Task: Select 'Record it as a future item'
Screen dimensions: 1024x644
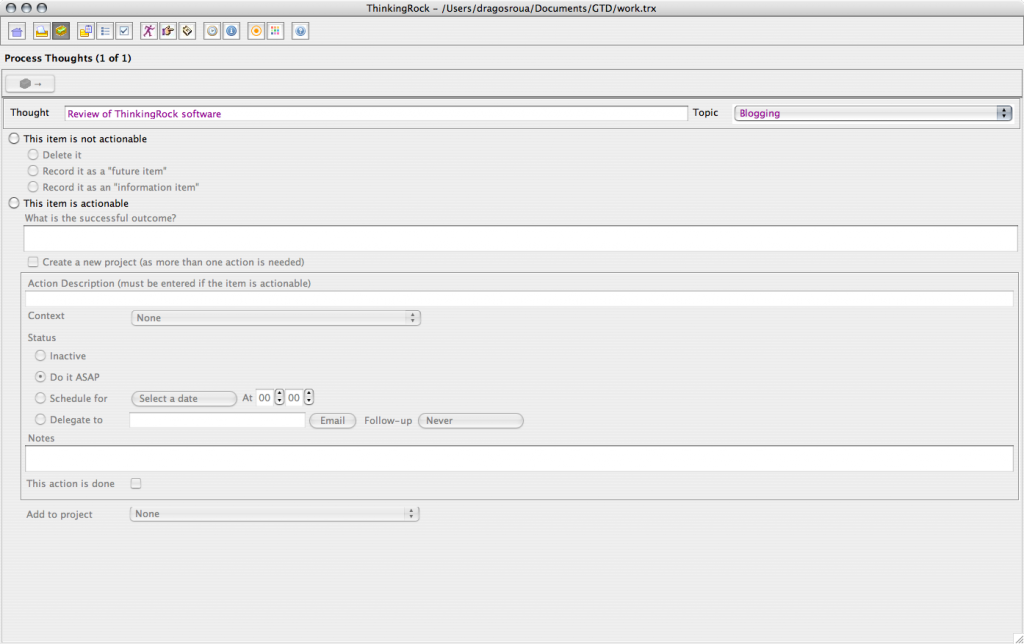Action: coord(33,170)
